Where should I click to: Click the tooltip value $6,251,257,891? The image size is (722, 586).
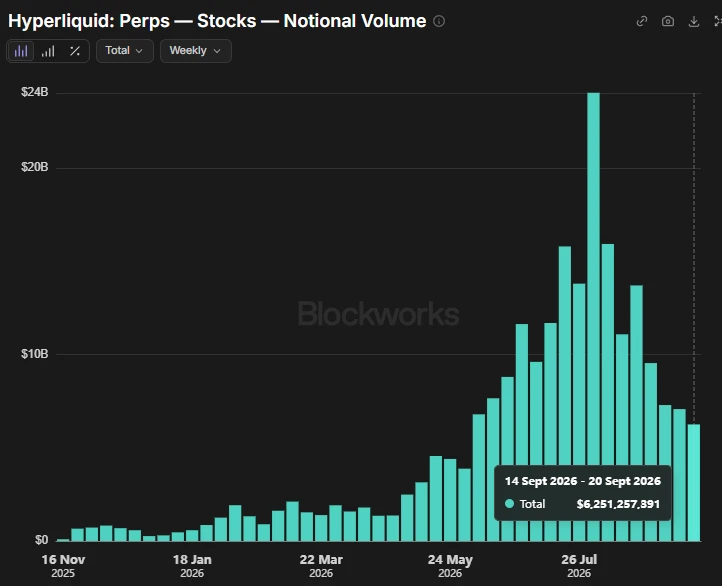[618, 504]
